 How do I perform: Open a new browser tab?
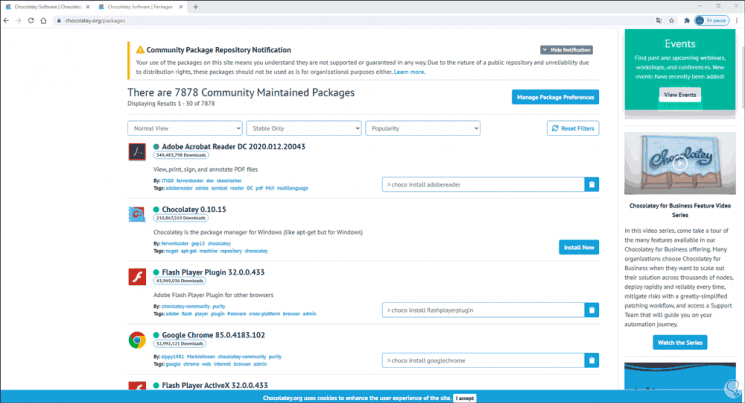195,7
